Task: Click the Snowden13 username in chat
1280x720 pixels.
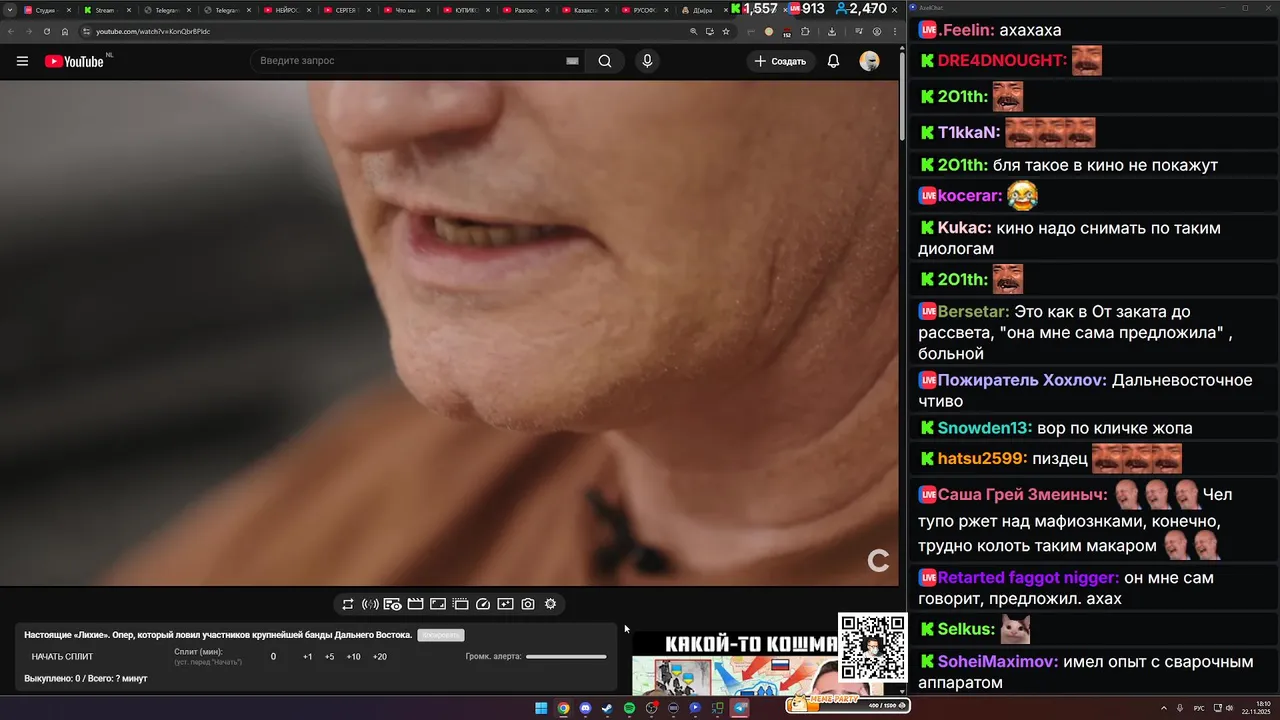Action: pyautogui.click(x=984, y=428)
